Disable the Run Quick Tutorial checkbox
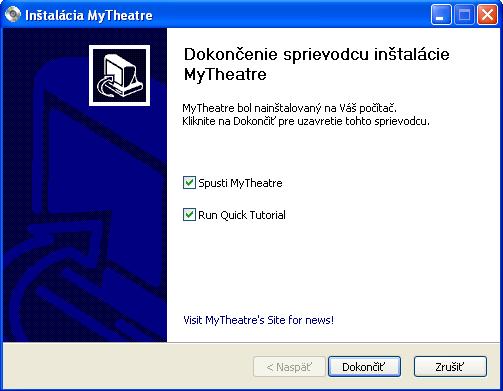Screen dimensions: 503x391 coord(189,215)
